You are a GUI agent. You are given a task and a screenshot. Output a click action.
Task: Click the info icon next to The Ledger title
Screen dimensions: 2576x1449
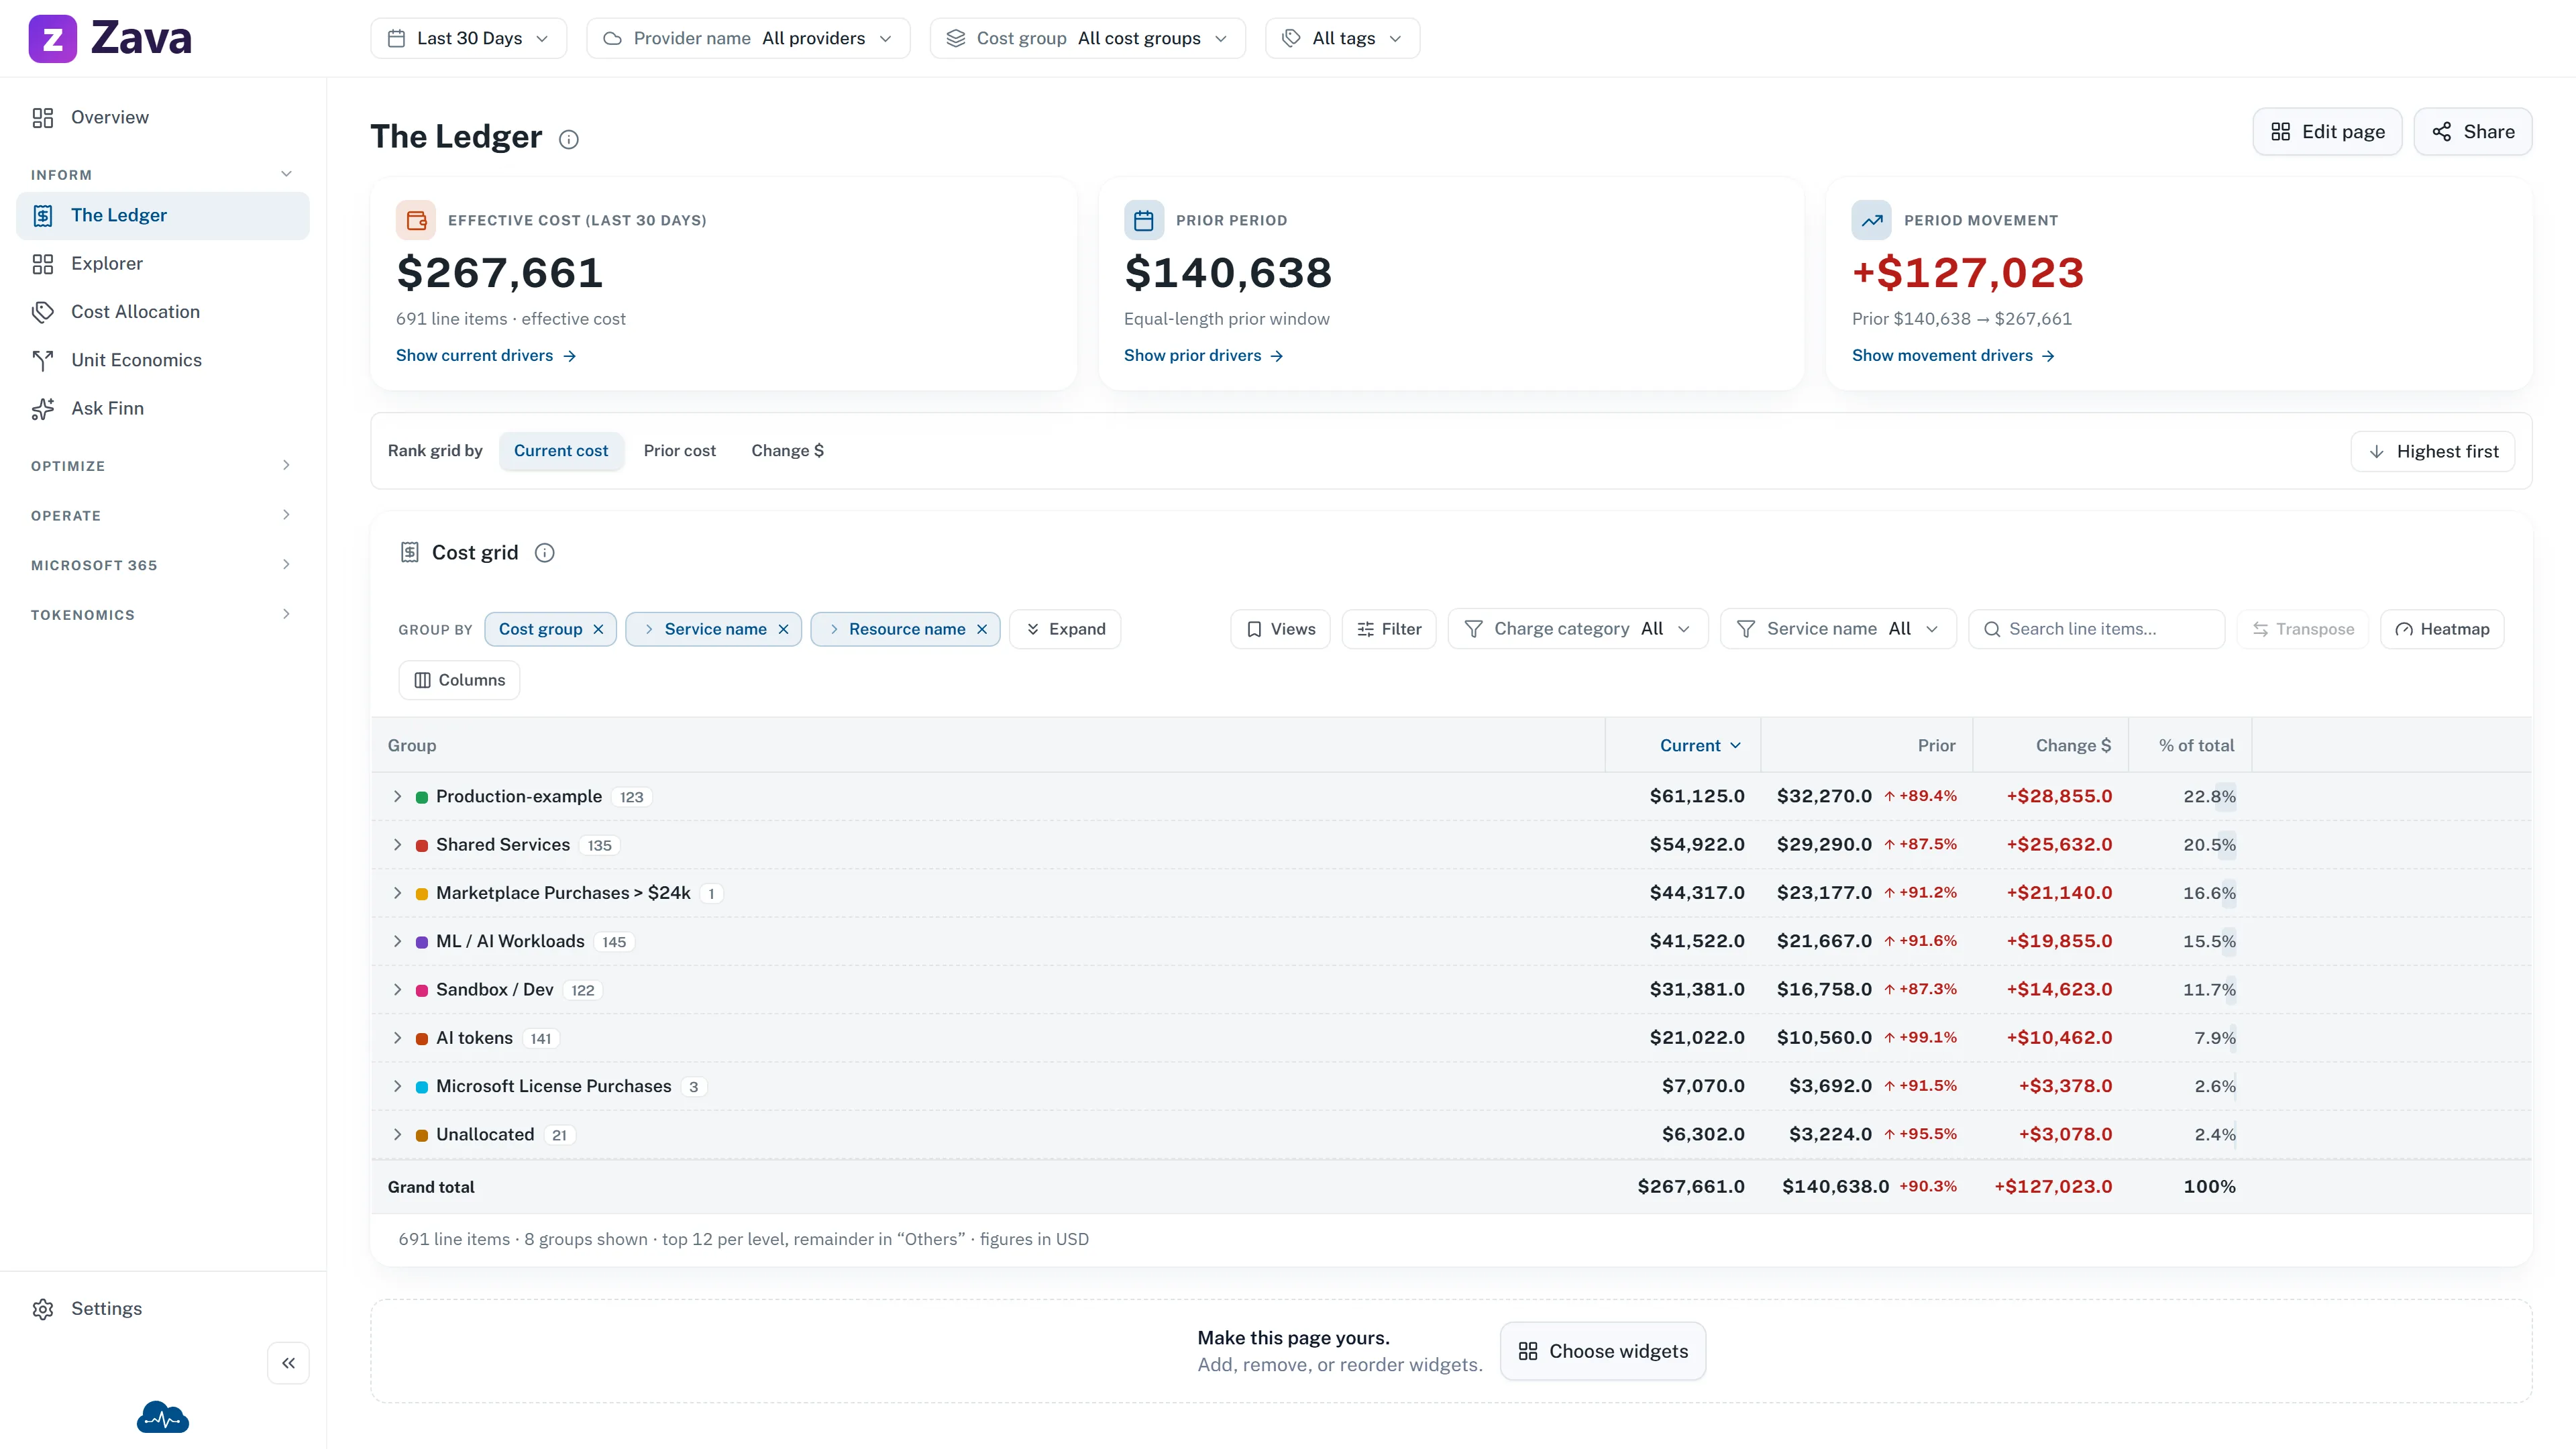tap(569, 139)
